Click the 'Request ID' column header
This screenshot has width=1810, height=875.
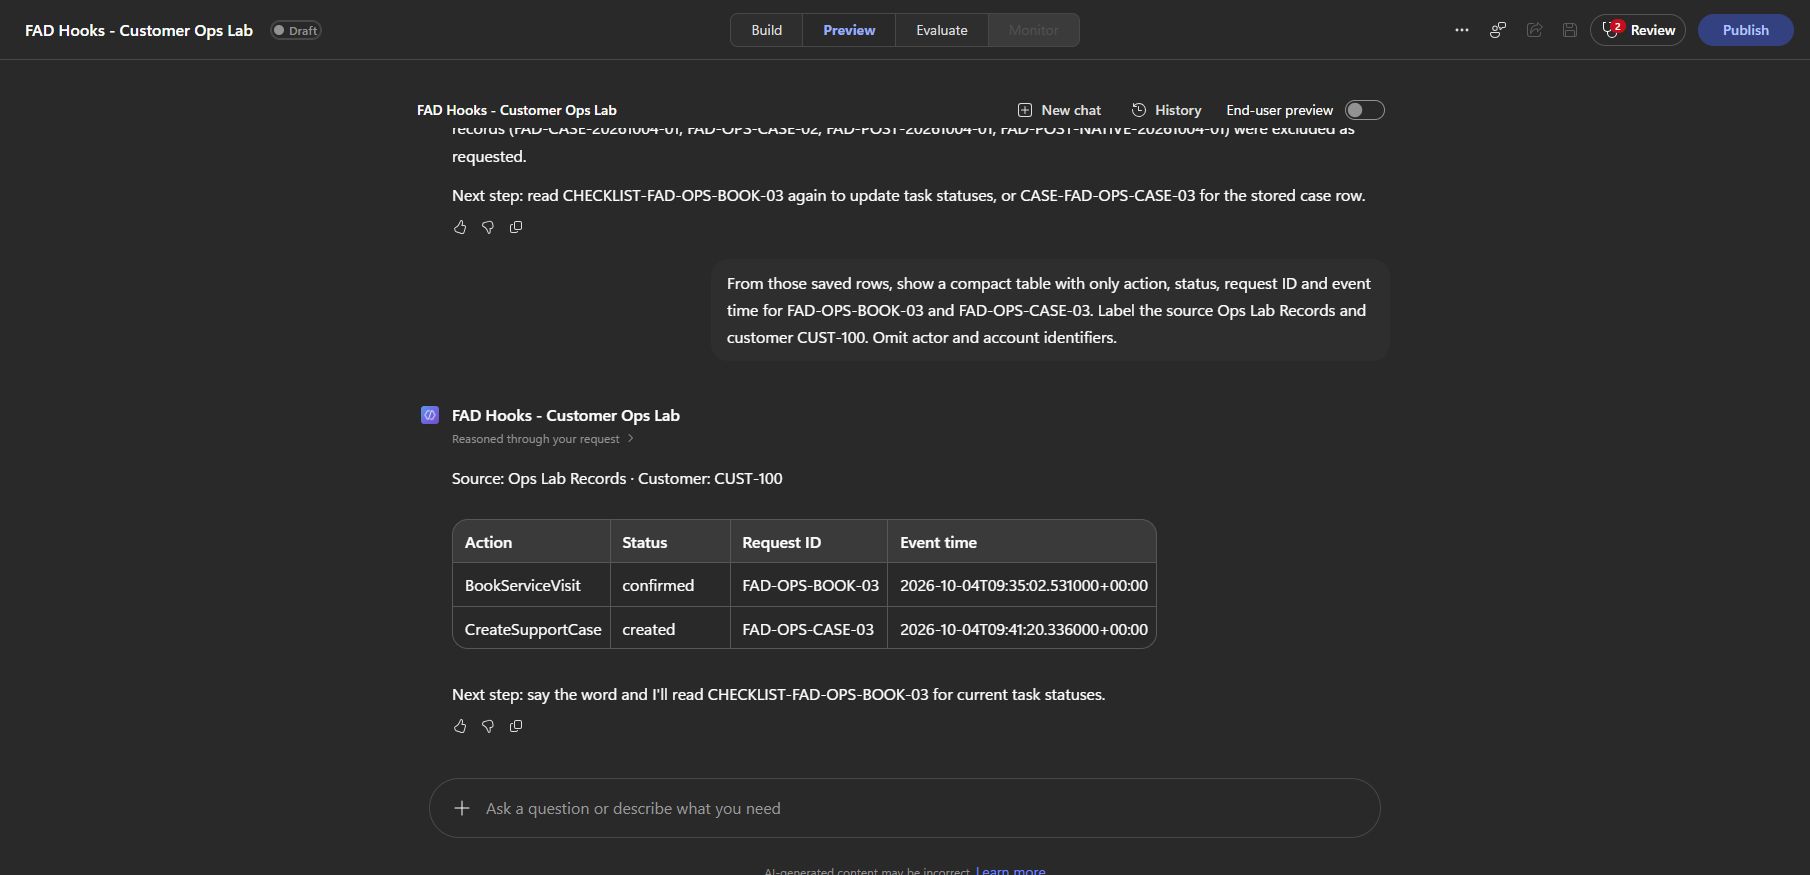pos(809,542)
